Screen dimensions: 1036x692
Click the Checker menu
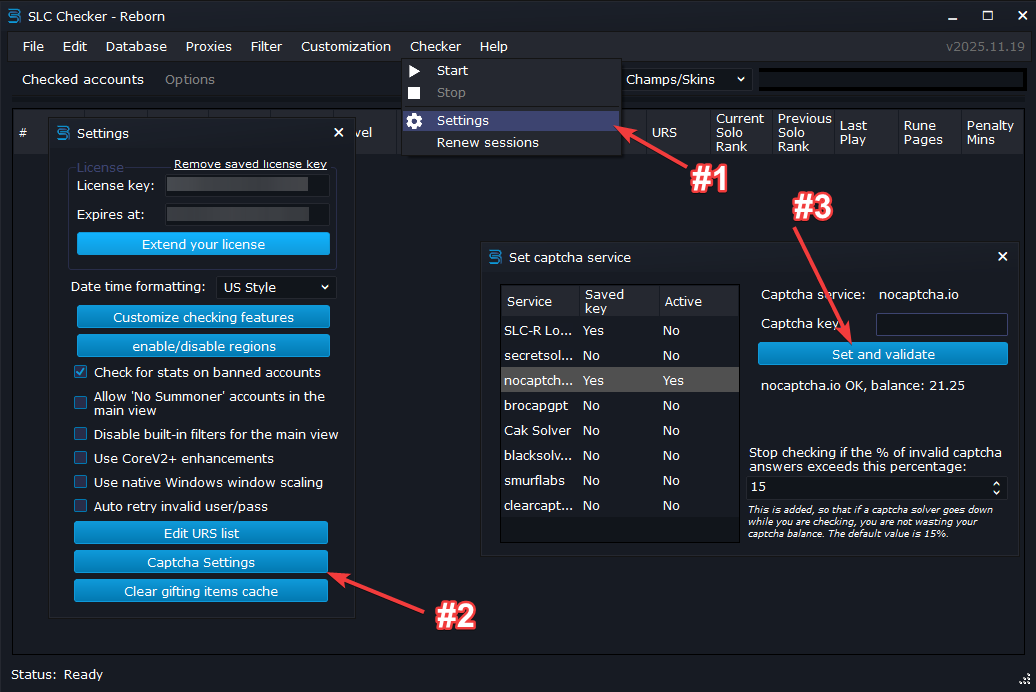pos(435,46)
